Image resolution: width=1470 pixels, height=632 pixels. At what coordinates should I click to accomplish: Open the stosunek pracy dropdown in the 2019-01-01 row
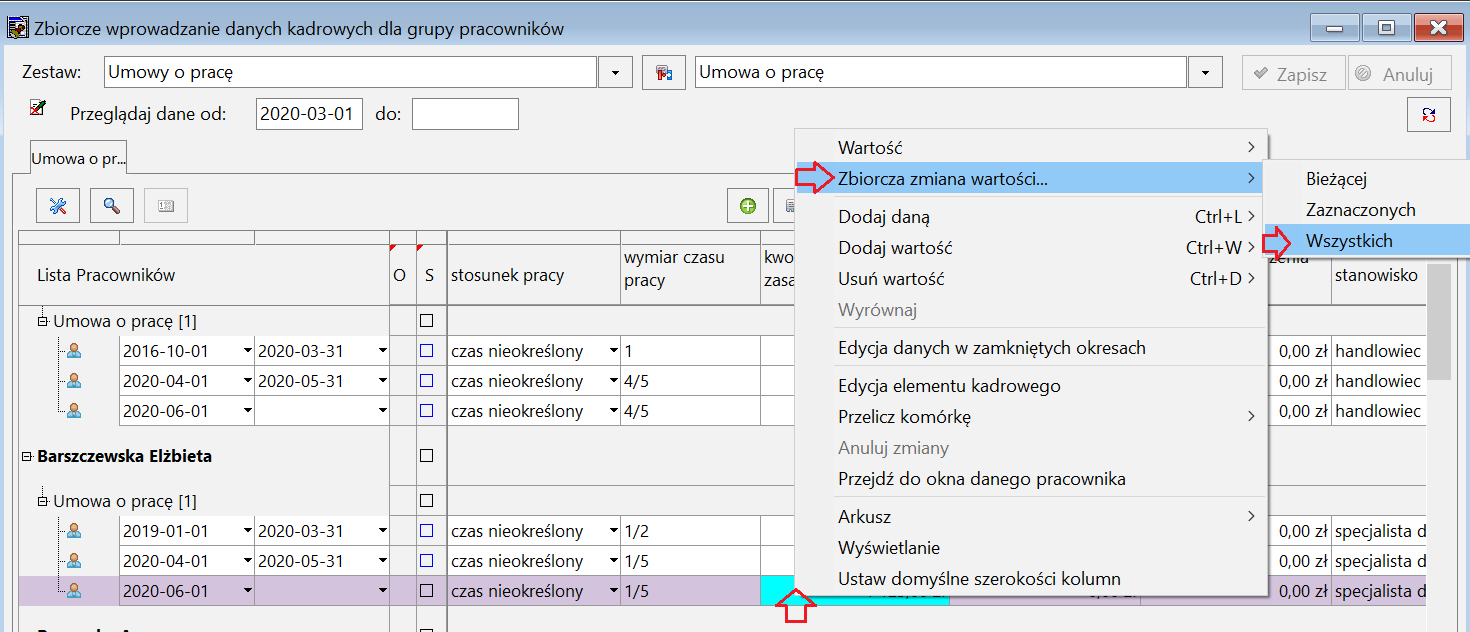[x=613, y=531]
